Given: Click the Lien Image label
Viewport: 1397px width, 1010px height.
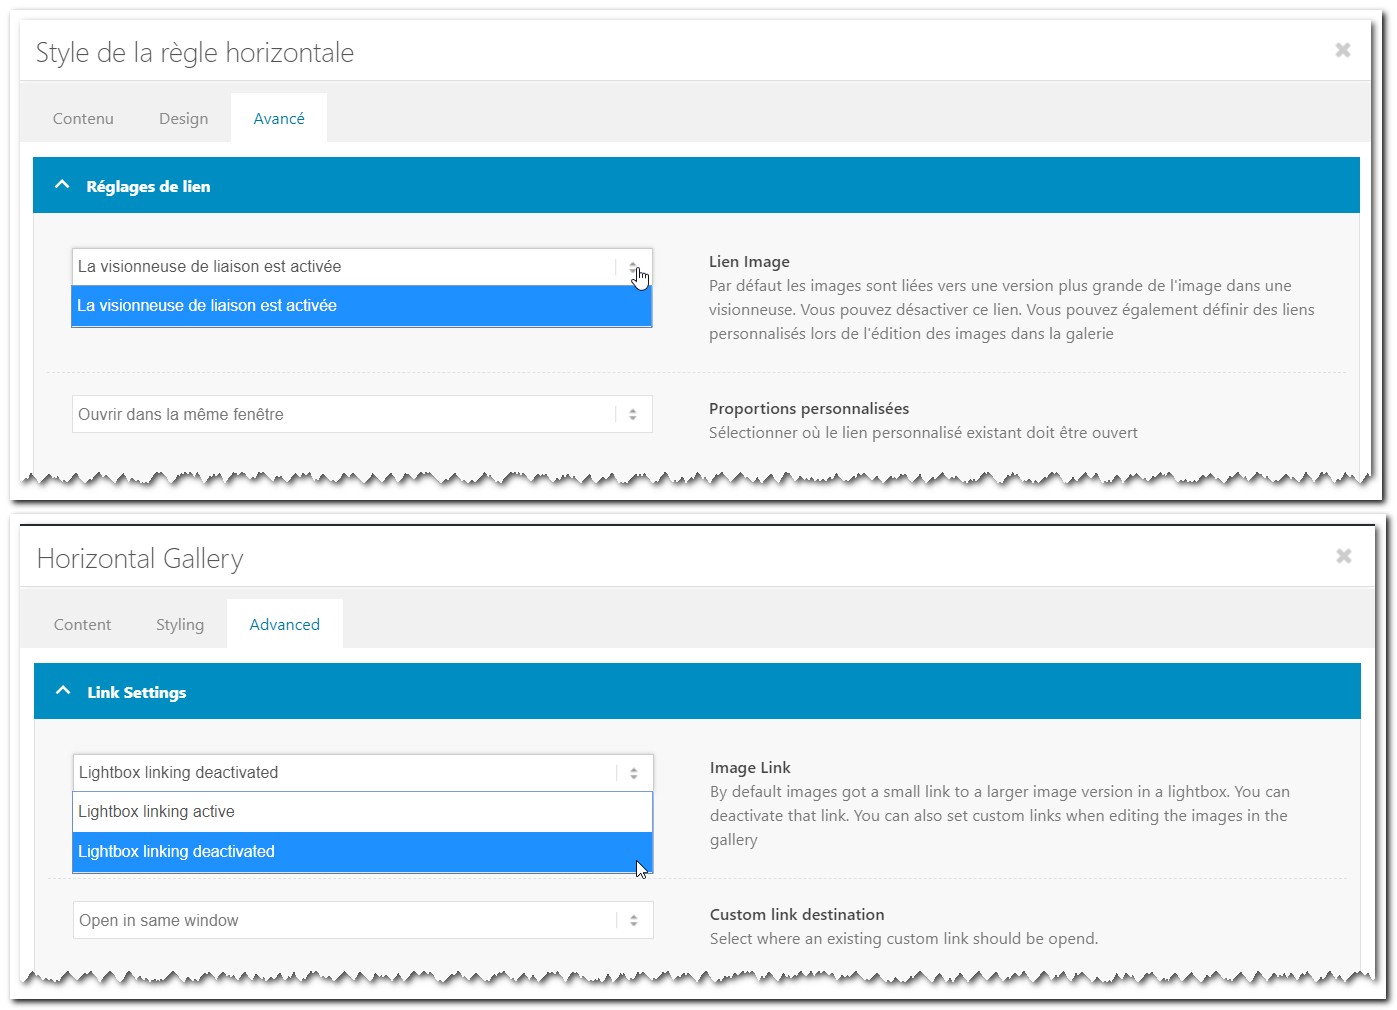Looking at the screenshot, I should 749,261.
